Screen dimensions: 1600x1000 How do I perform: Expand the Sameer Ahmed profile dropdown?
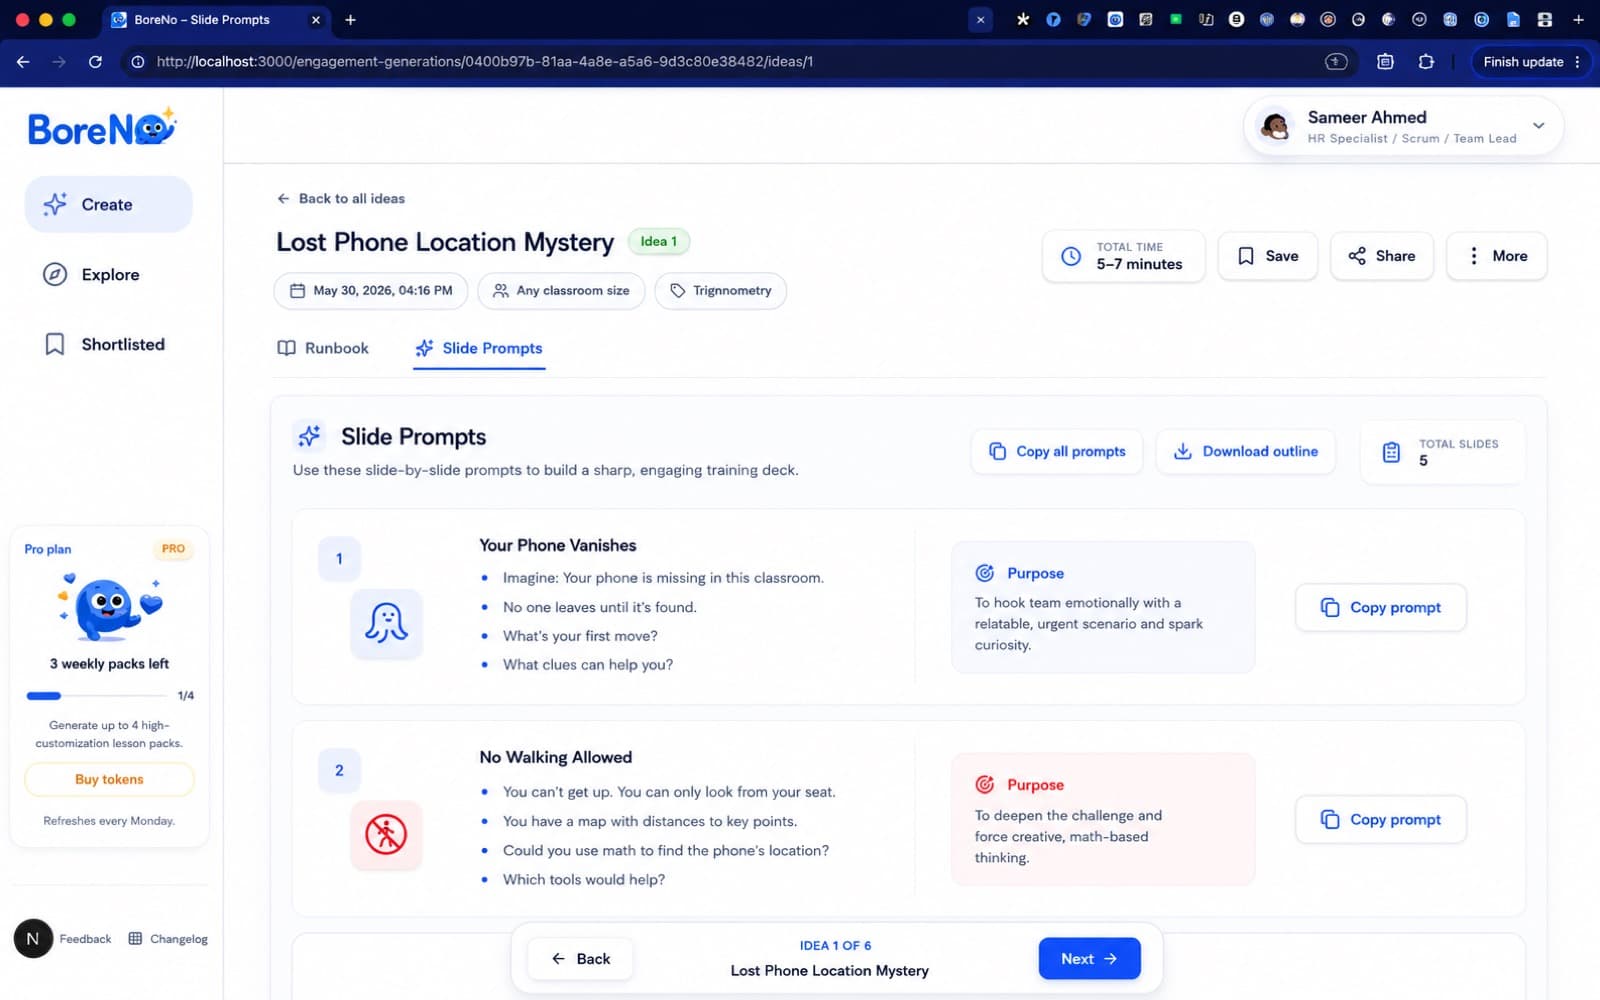(x=1538, y=126)
